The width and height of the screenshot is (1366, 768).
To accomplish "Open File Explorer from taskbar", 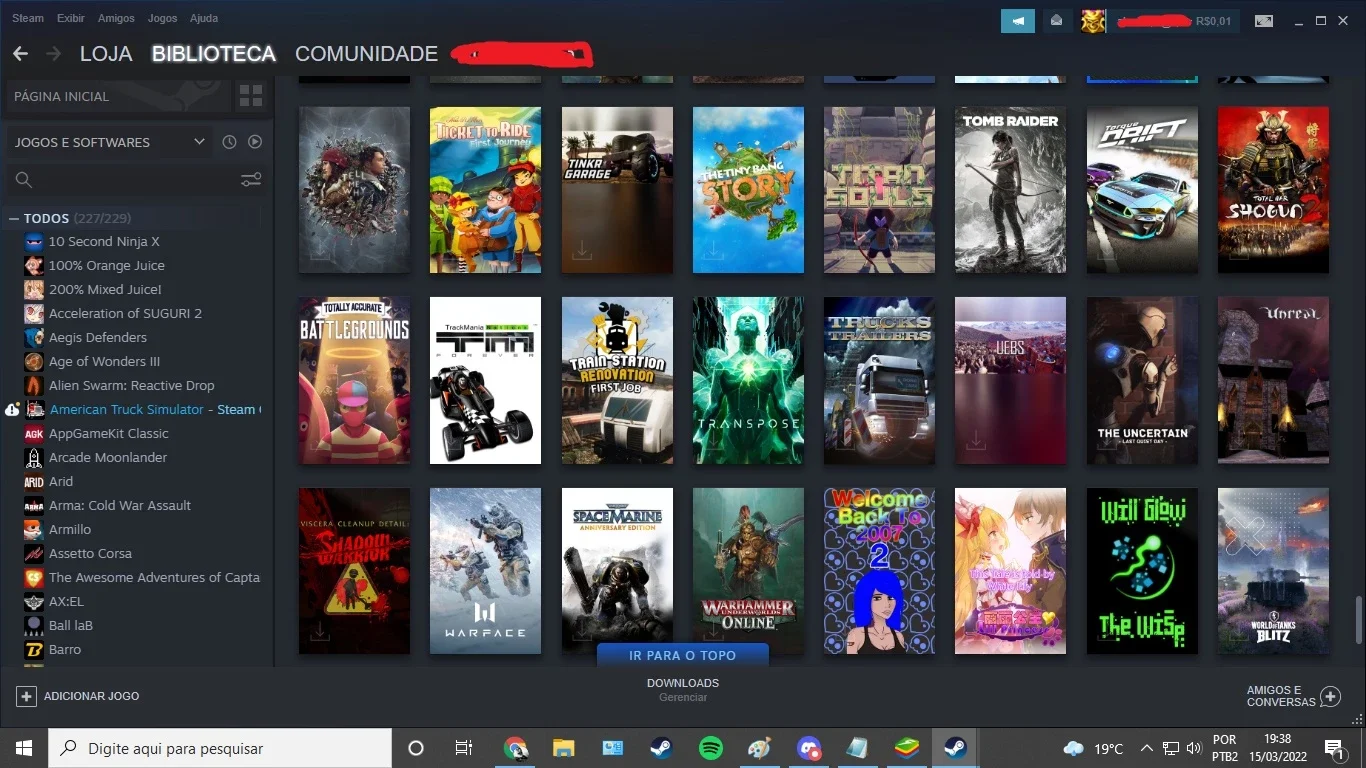I will tap(564, 748).
